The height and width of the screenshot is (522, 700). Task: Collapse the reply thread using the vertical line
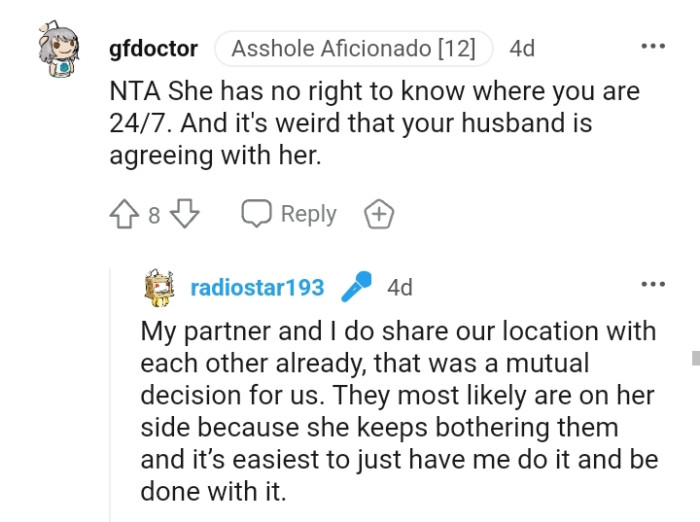pyautogui.click(x=110, y=395)
